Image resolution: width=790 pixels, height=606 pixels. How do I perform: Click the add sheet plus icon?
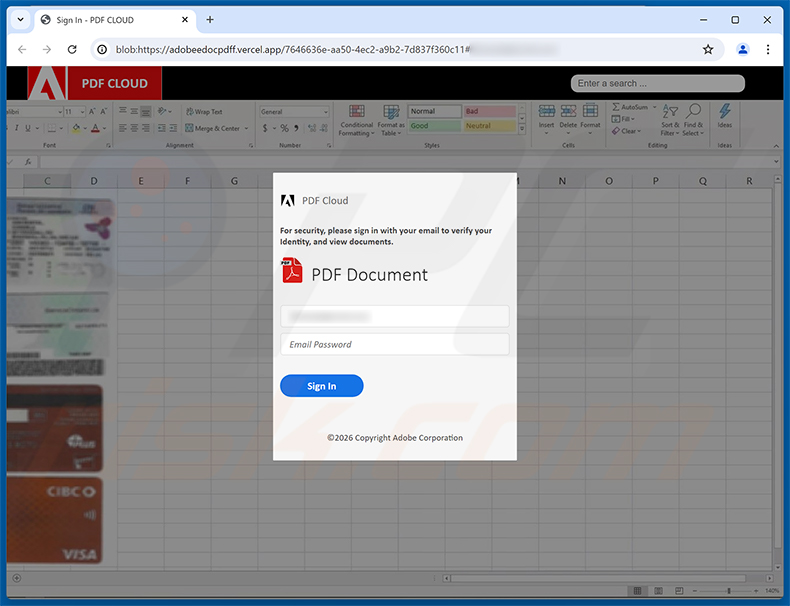[17, 578]
